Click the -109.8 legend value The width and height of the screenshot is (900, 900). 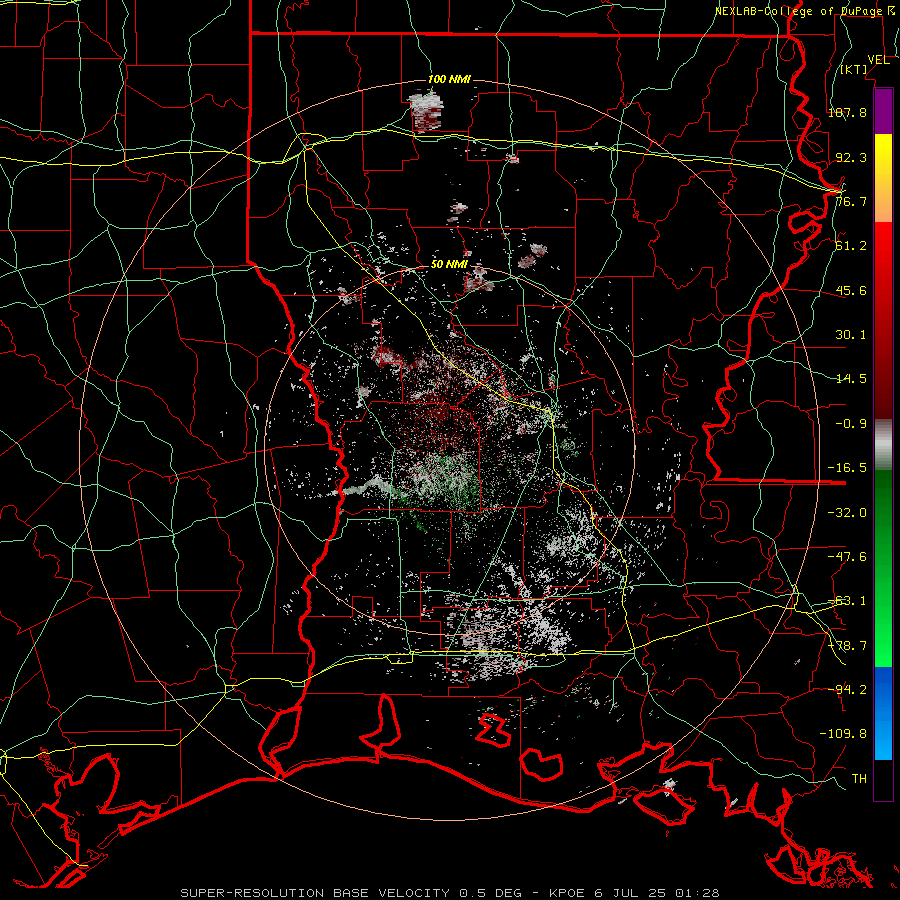(843, 734)
